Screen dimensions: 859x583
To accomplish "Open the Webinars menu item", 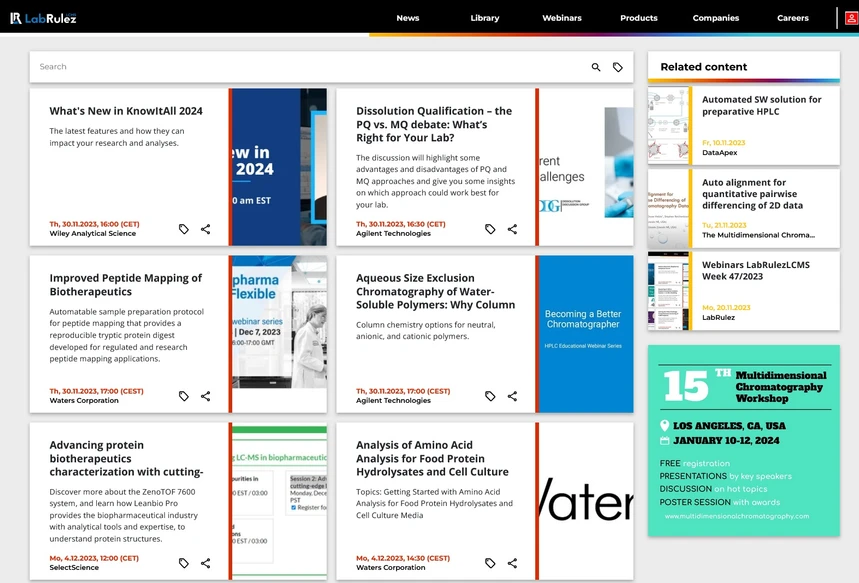I will [x=562, y=18].
